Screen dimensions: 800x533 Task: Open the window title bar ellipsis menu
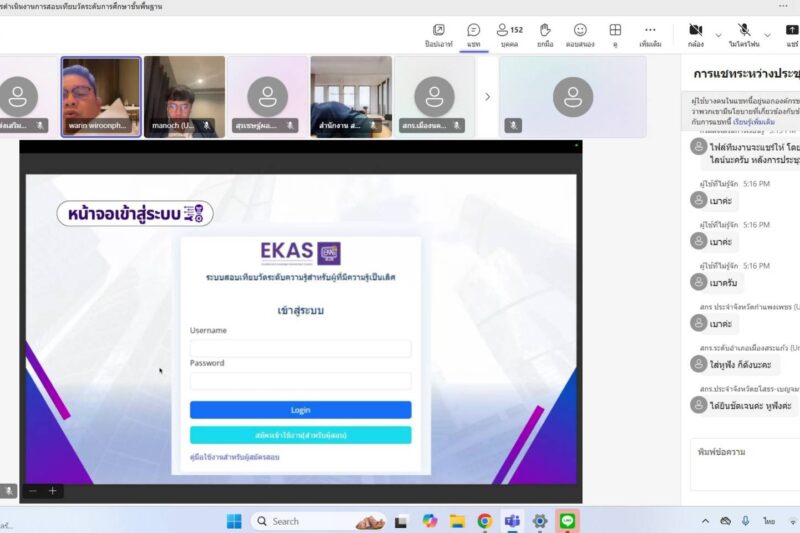(x=783, y=6)
